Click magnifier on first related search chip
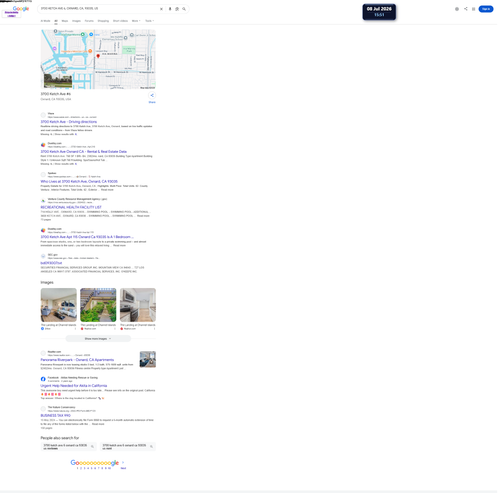The image size is (500, 493). pos(92,447)
